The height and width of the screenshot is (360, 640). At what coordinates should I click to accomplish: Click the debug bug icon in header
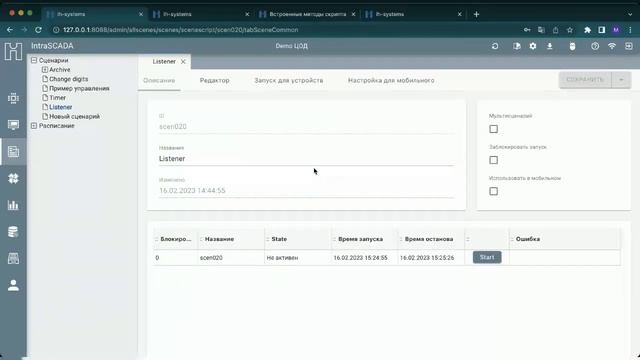point(572,46)
